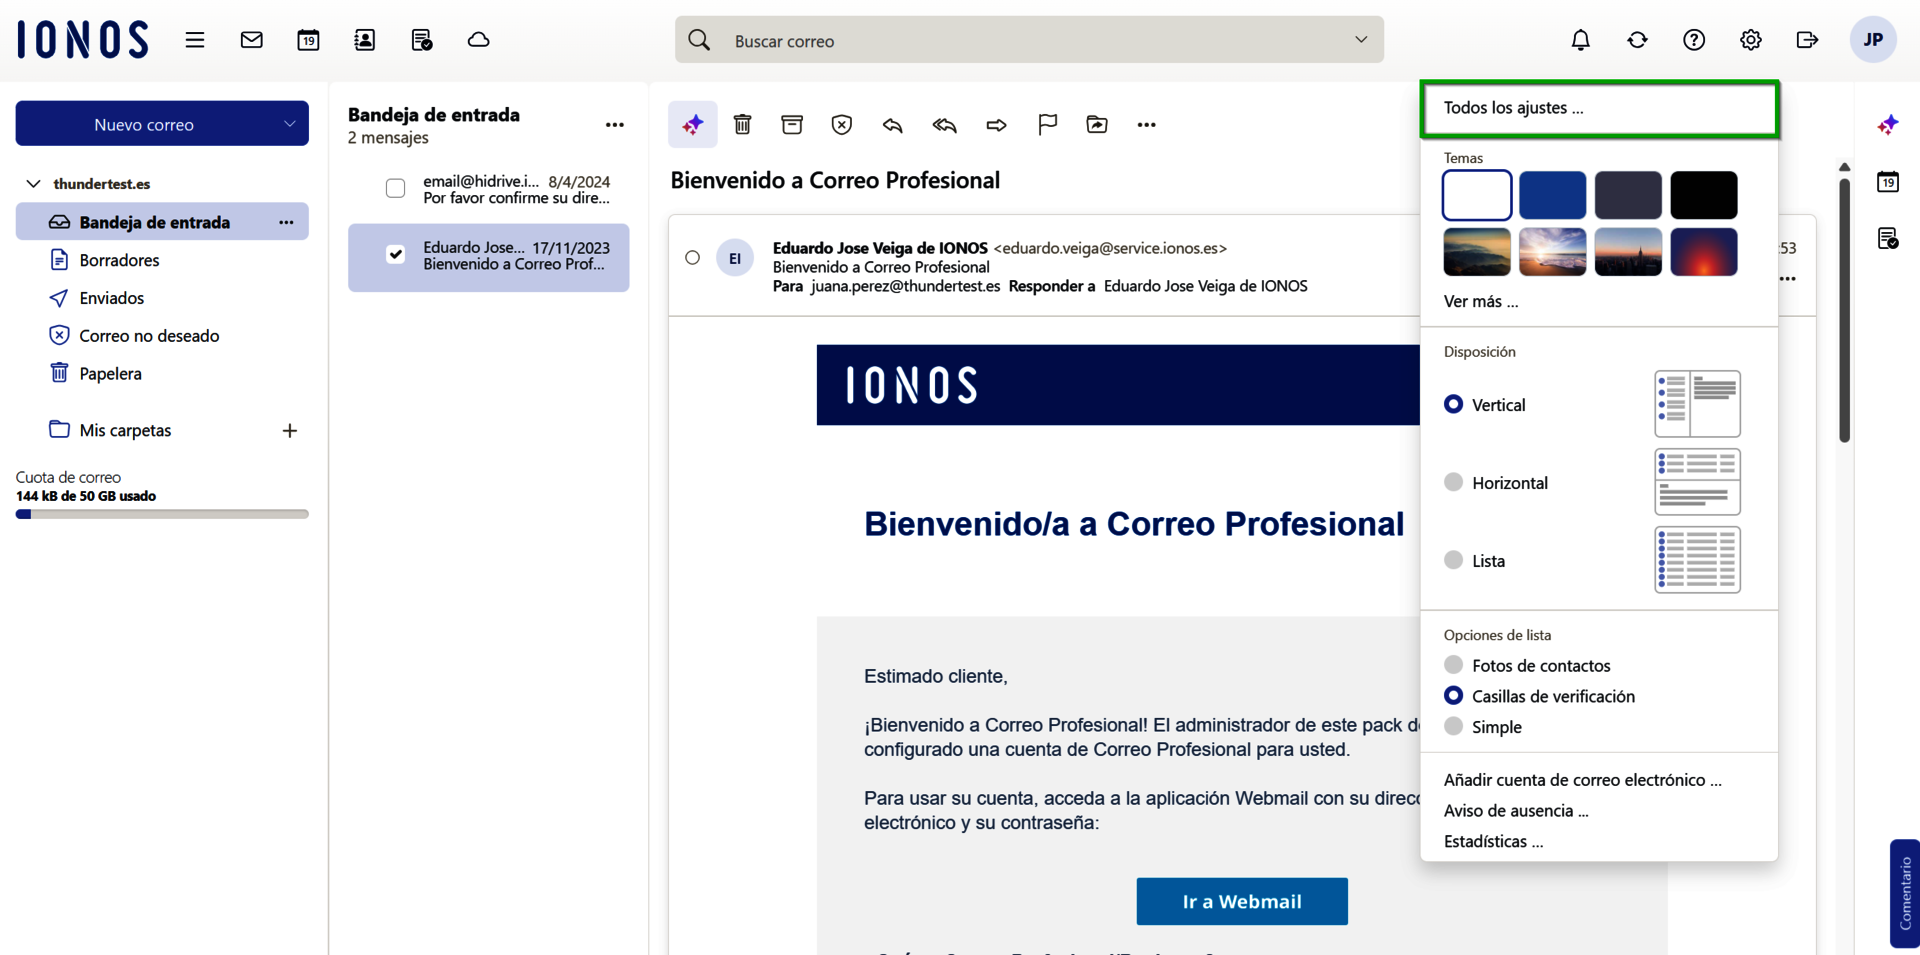Forward the message via the forward arrow icon
Image resolution: width=1920 pixels, height=955 pixels.
point(996,124)
